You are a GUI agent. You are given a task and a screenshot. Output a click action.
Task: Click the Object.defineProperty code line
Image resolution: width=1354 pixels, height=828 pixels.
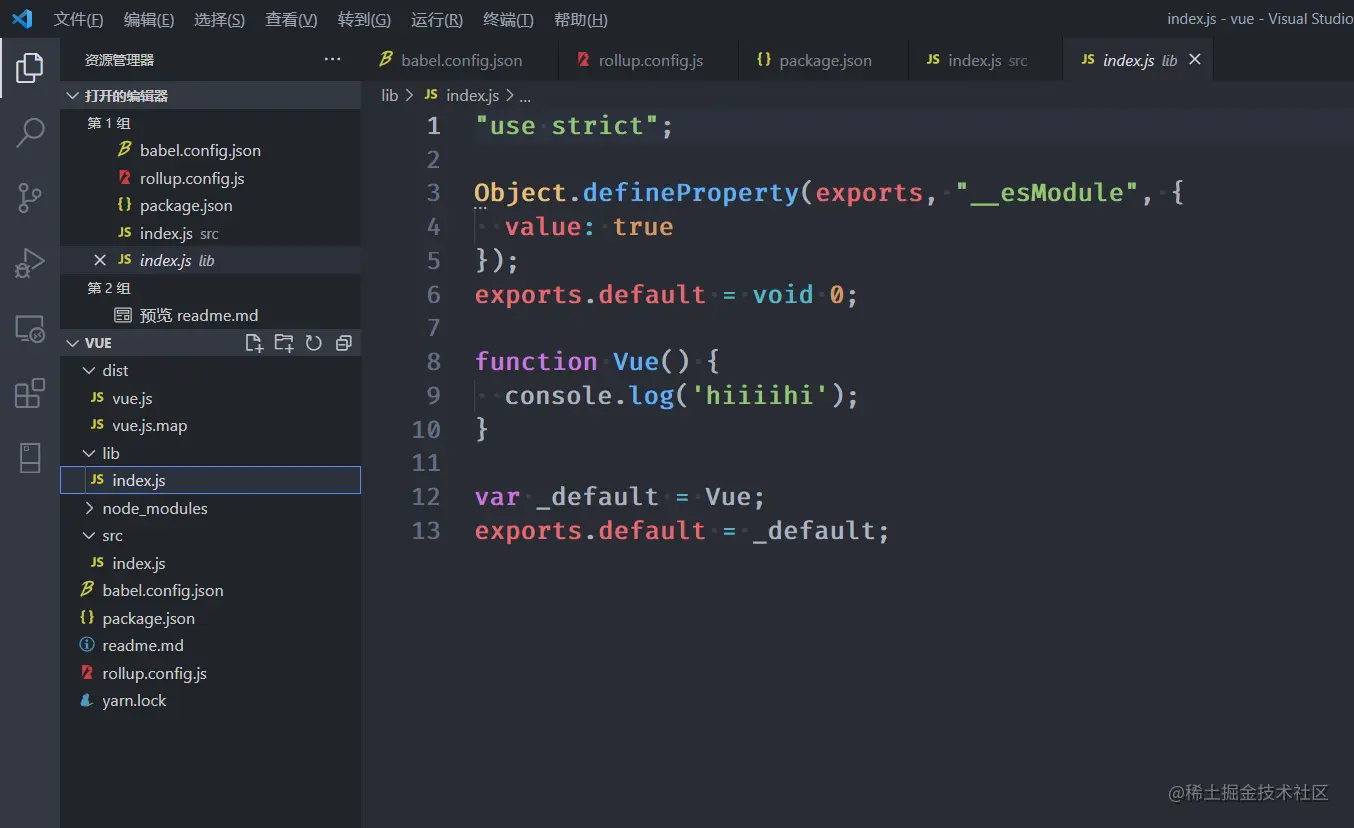click(829, 193)
